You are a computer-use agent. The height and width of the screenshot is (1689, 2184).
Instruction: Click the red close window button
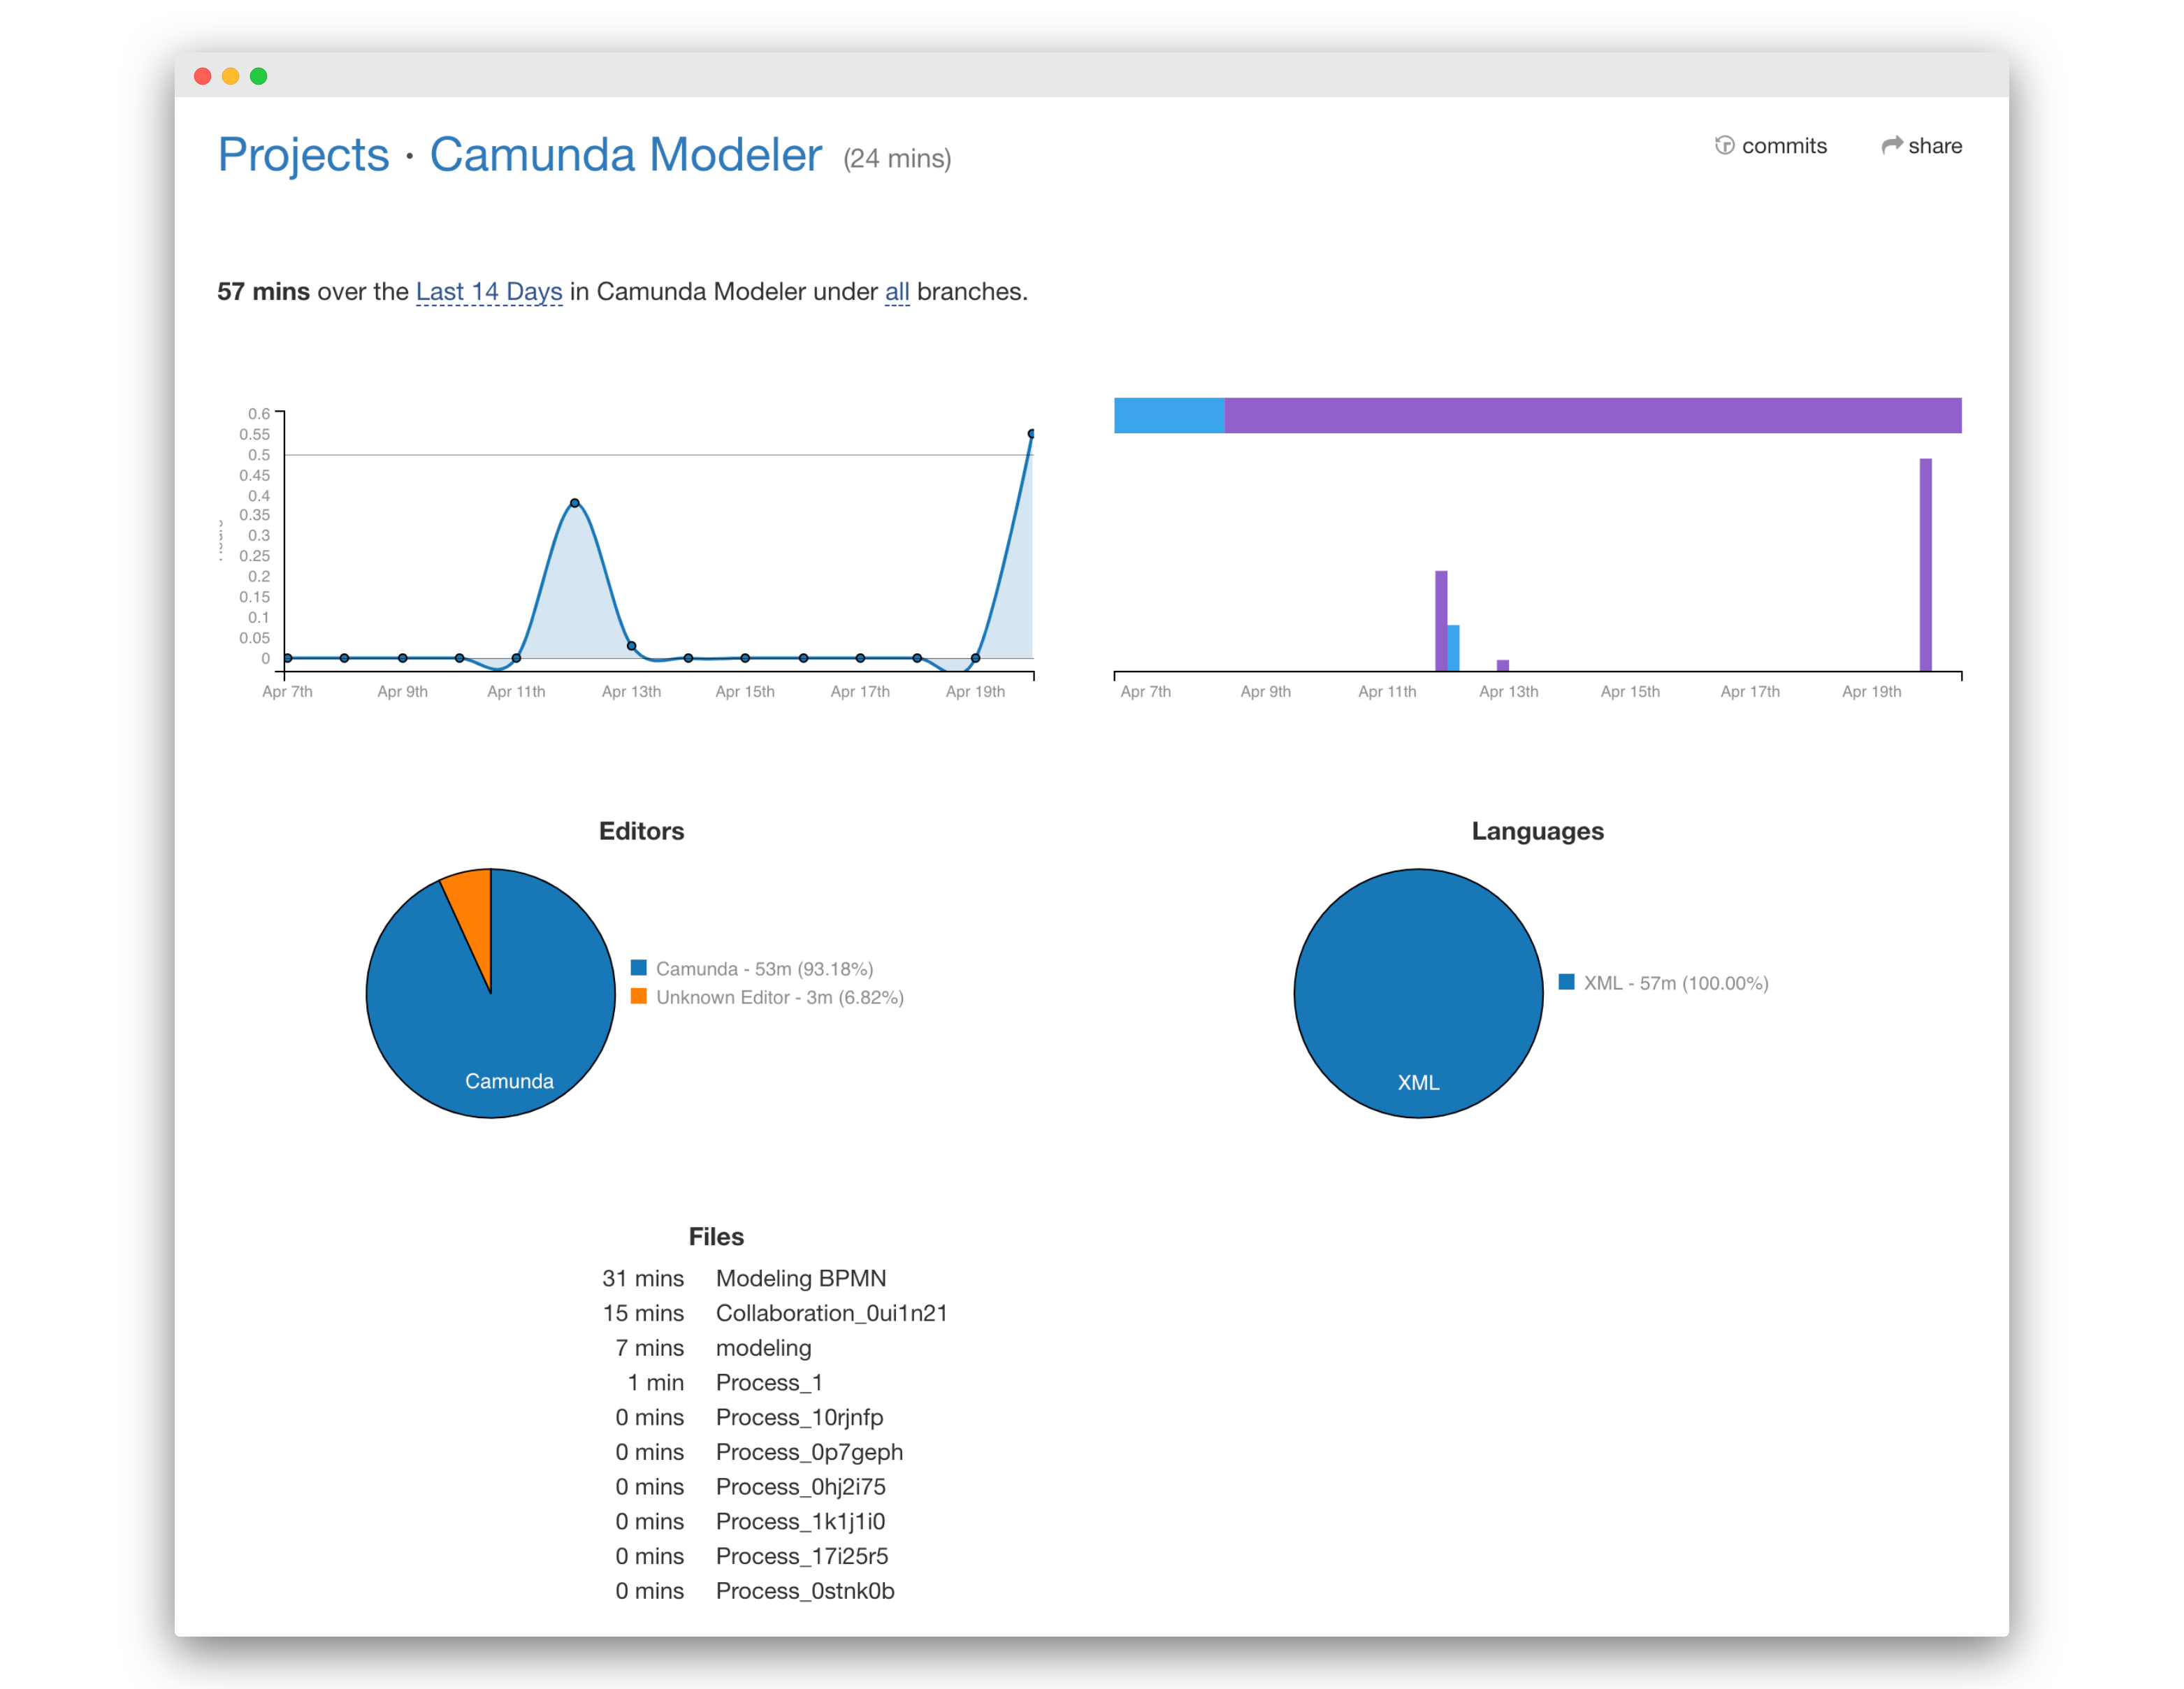(202, 76)
